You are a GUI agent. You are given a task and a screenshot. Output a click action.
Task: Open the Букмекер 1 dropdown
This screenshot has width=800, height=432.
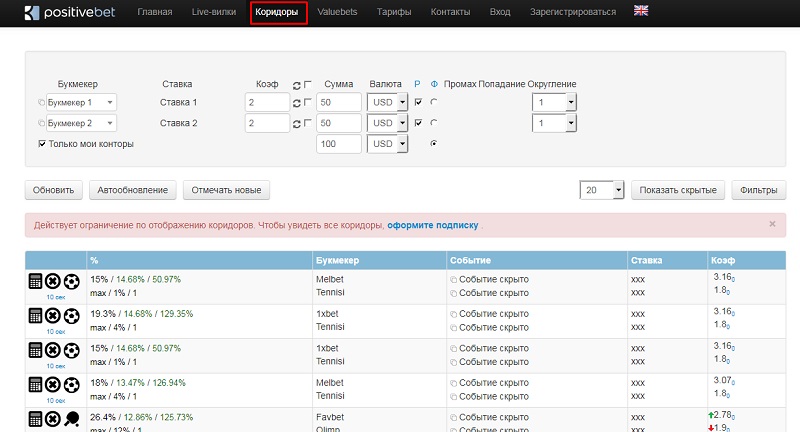(81, 102)
